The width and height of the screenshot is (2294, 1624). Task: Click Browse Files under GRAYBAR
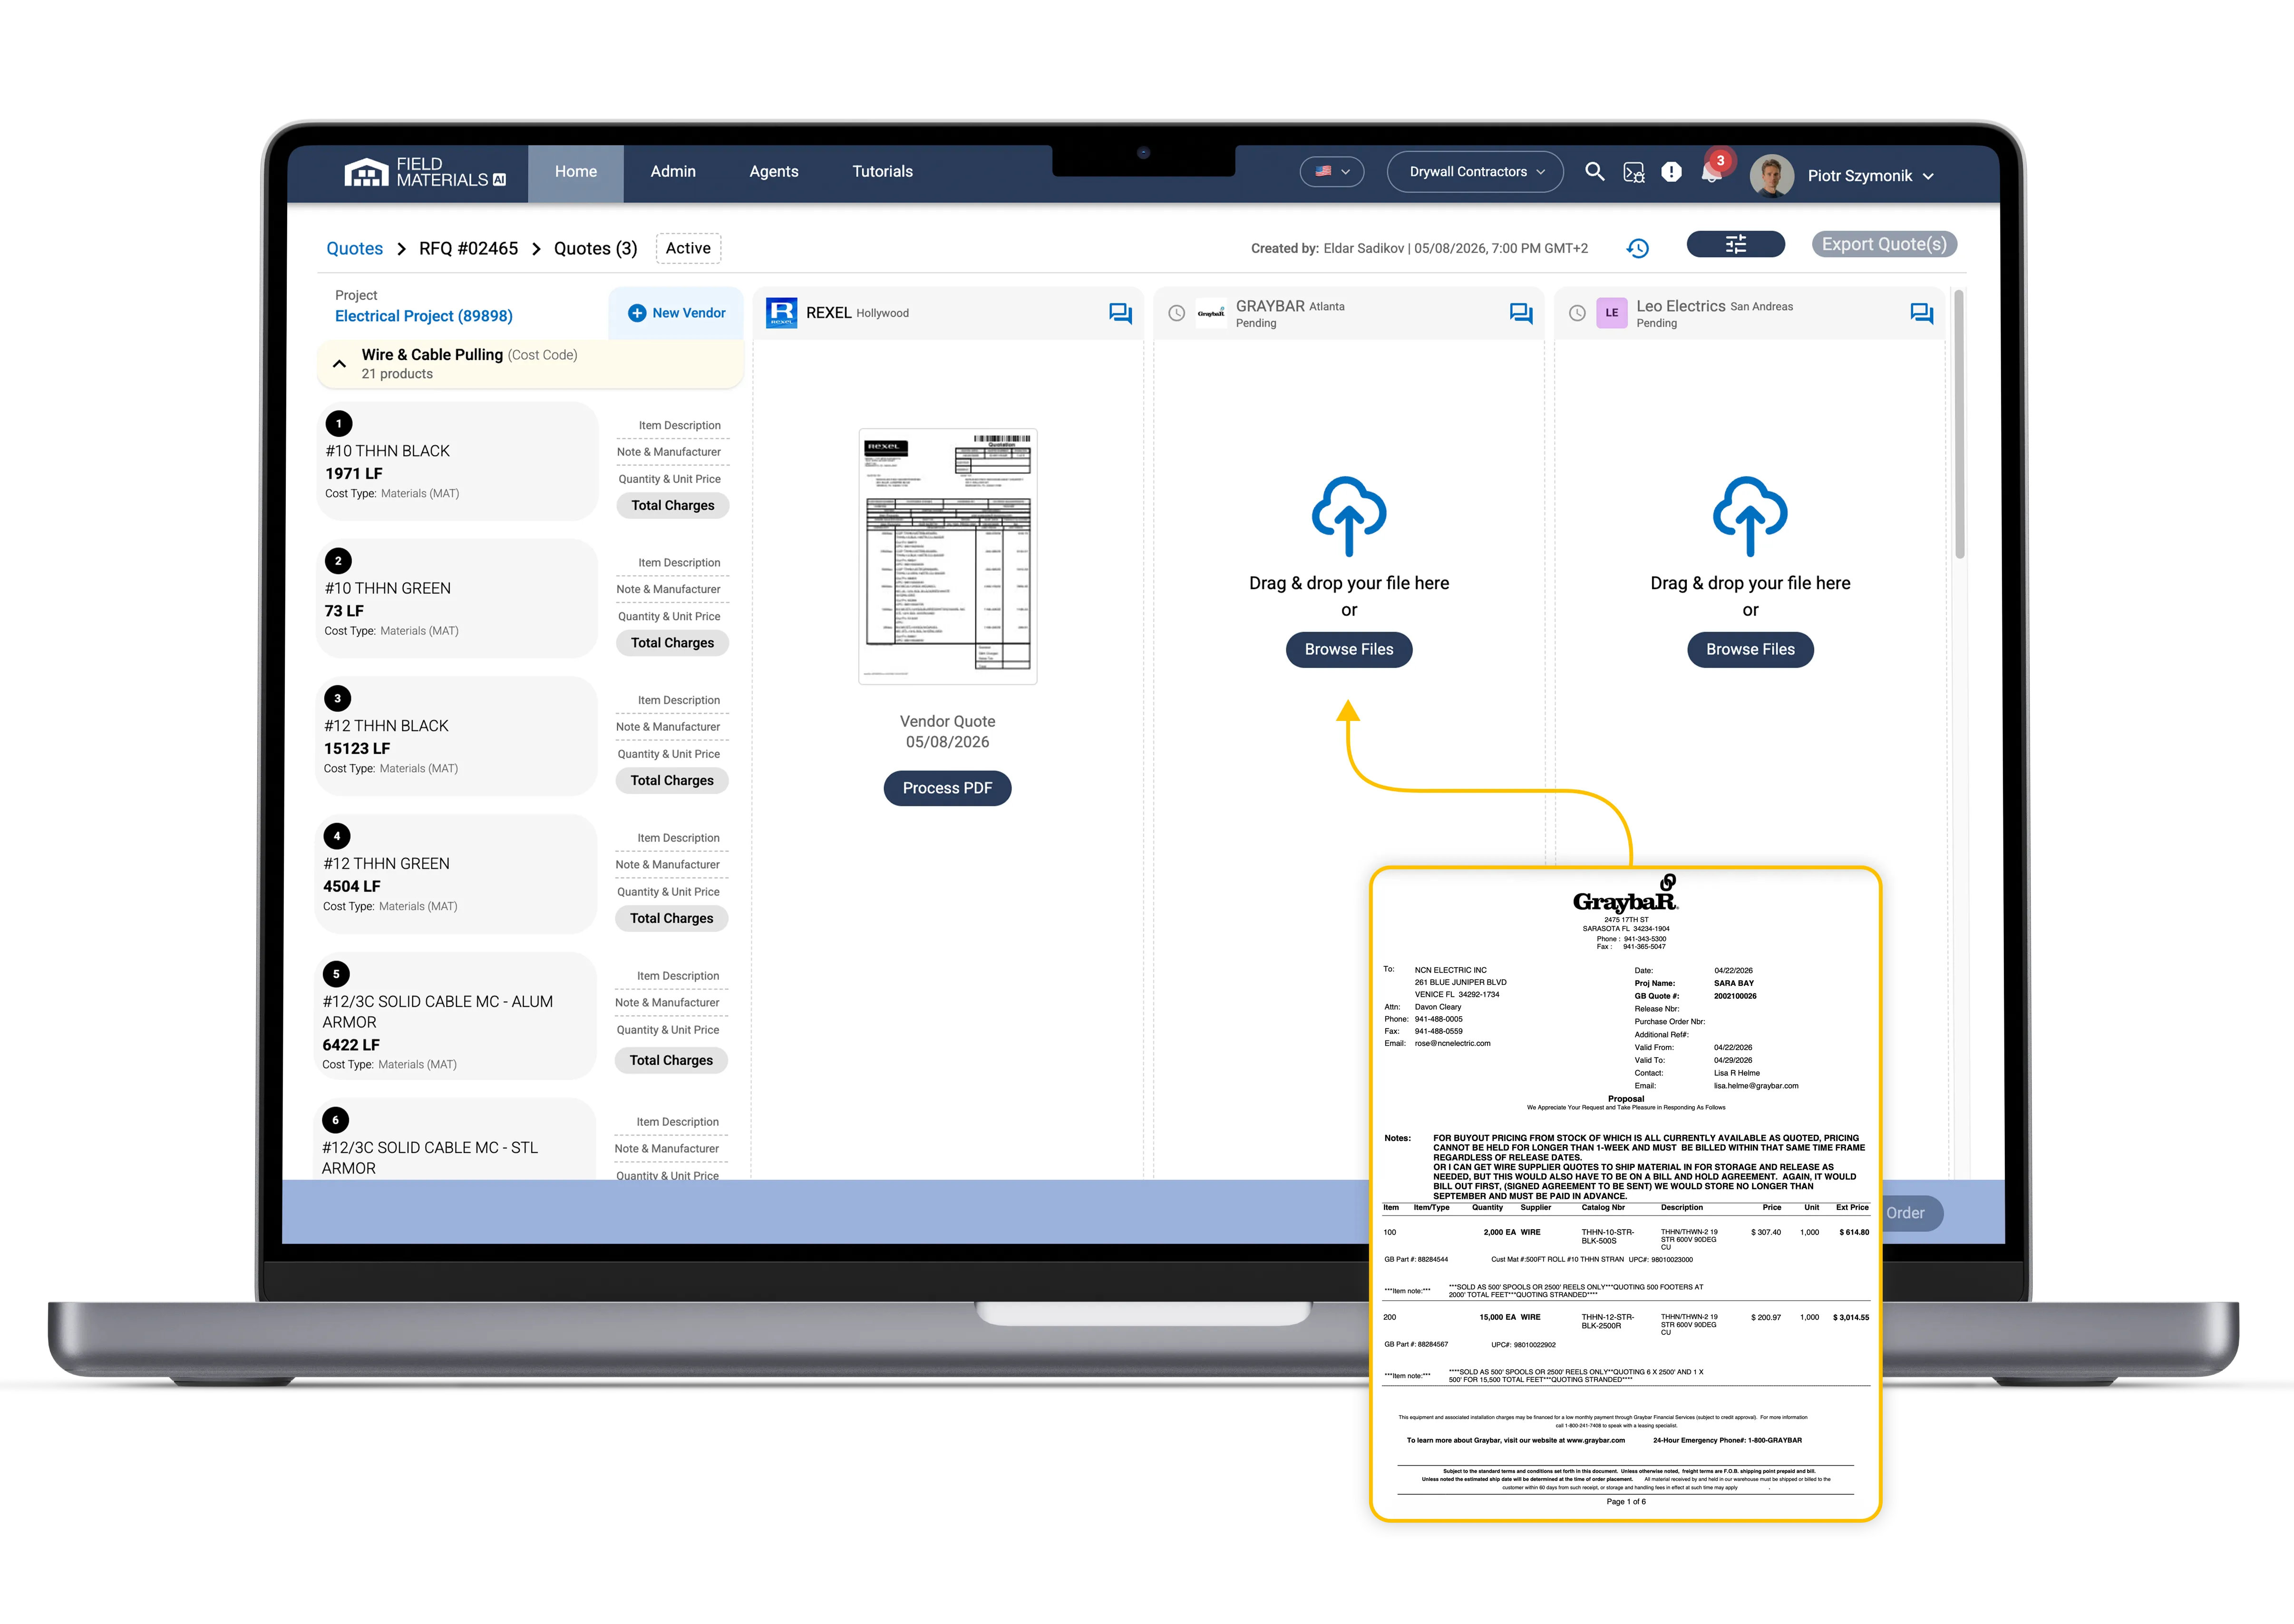pyautogui.click(x=1348, y=650)
